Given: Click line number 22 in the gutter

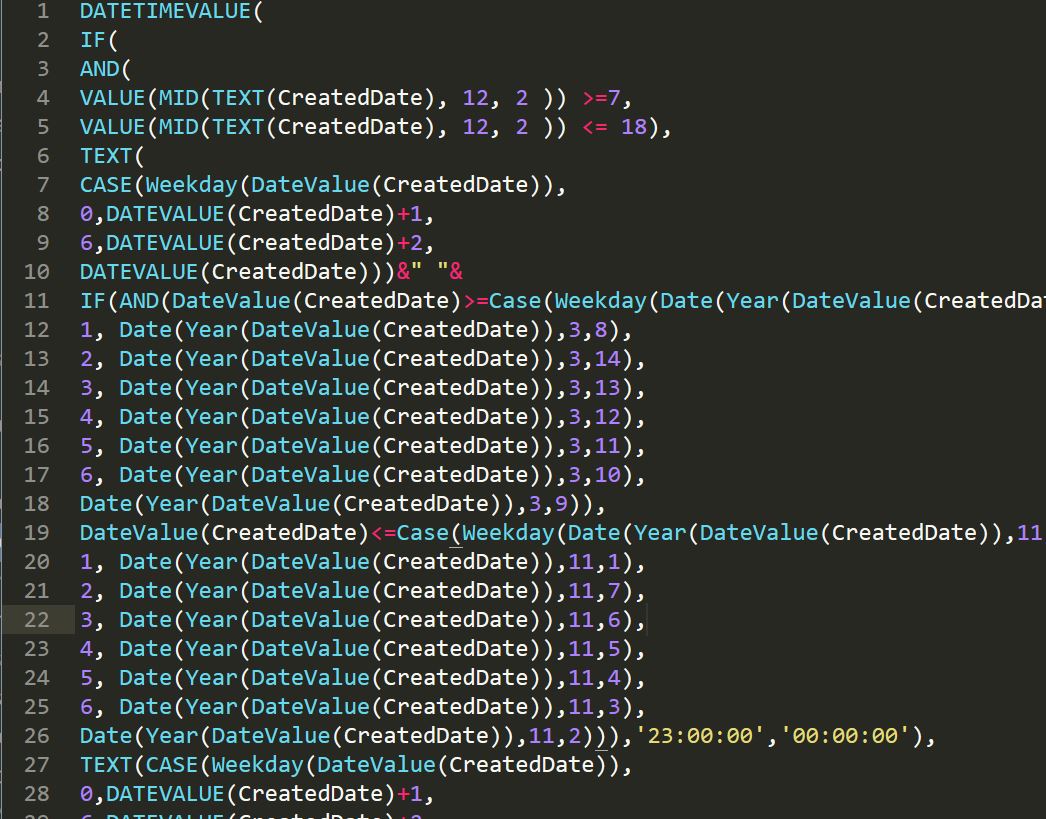Looking at the screenshot, I should (x=37, y=620).
